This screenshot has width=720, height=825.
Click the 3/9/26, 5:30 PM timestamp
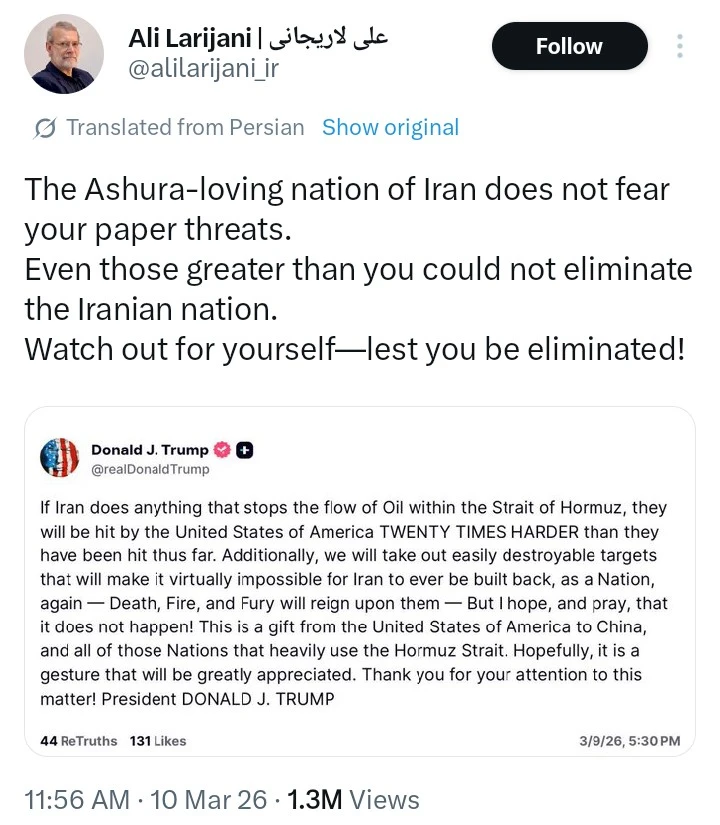[x=629, y=741]
